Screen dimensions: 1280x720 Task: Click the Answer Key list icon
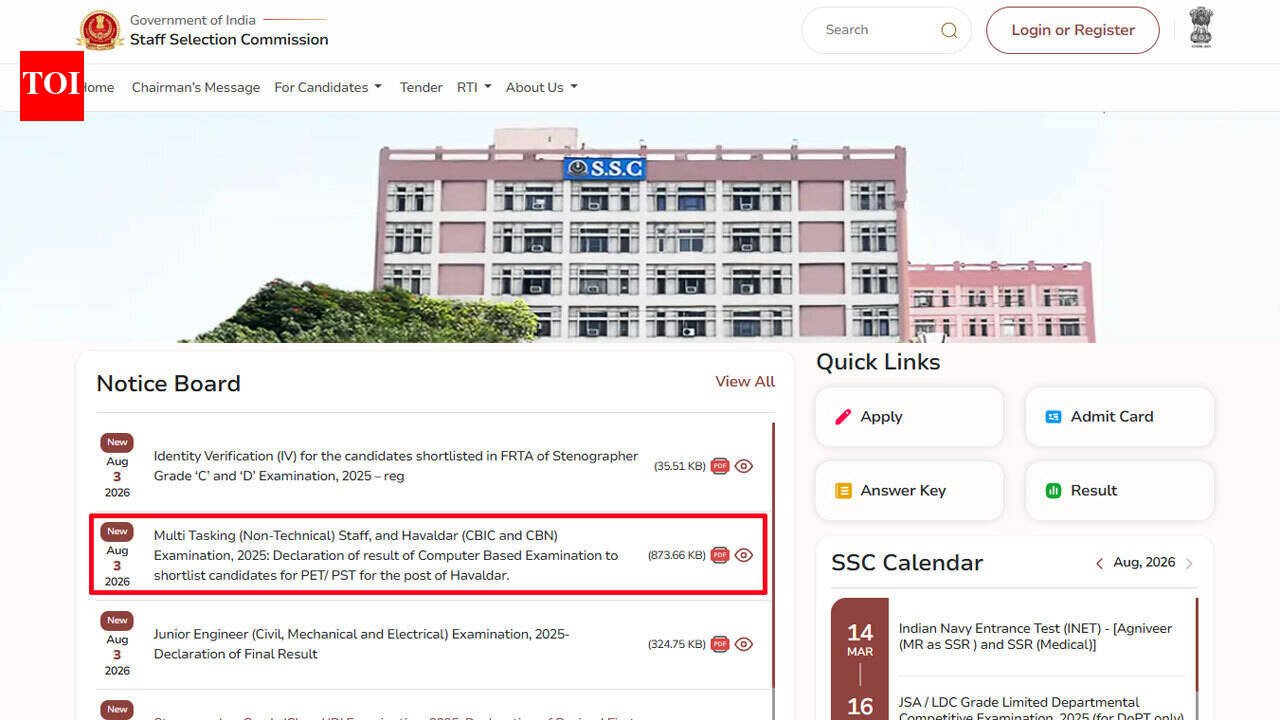pyautogui.click(x=843, y=491)
